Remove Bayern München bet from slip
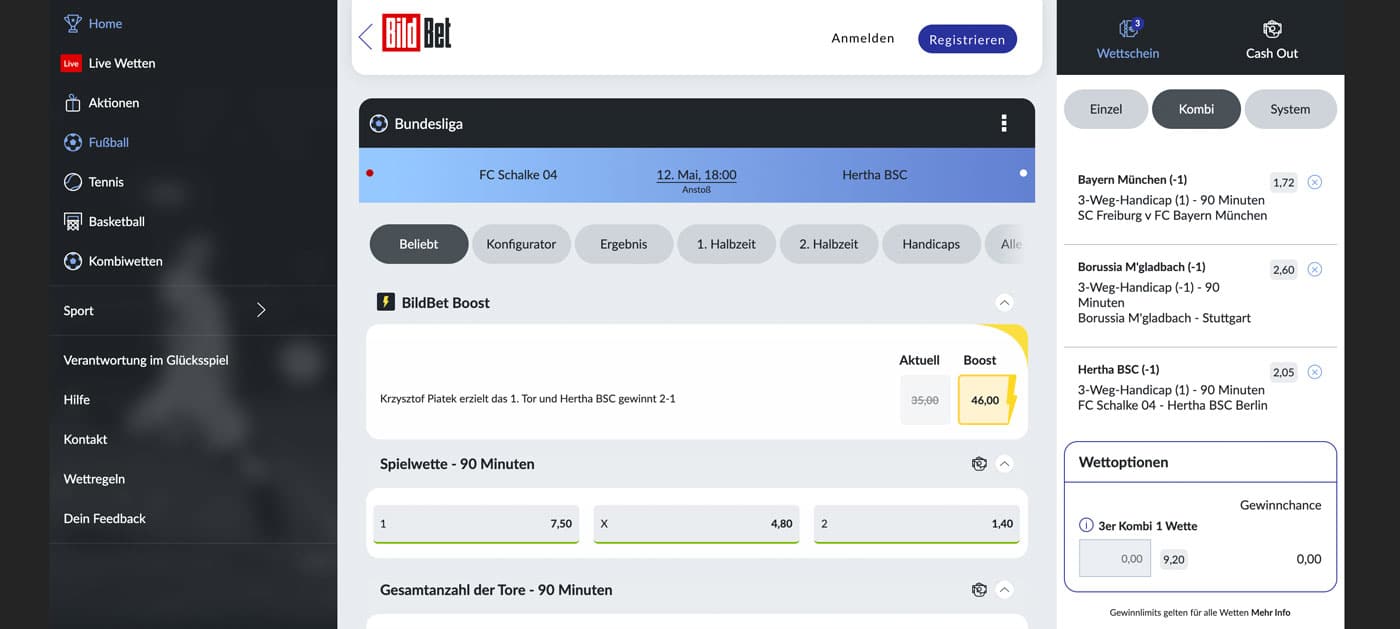 click(x=1315, y=182)
